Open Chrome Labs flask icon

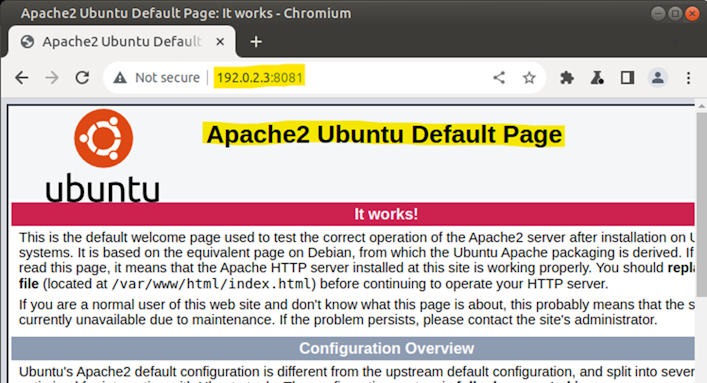[x=597, y=78]
